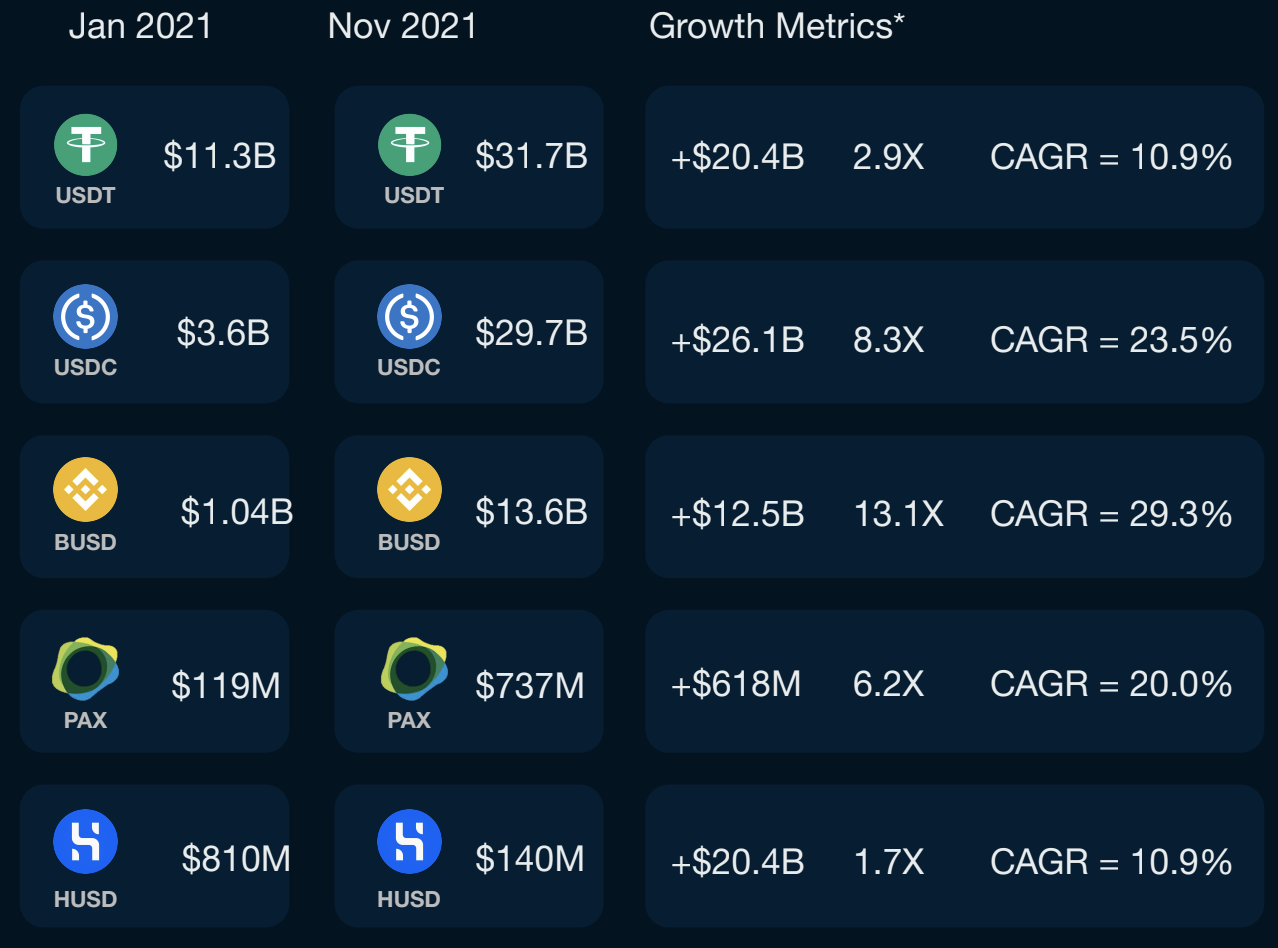Image resolution: width=1278 pixels, height=948 pixels.
Task: Select the Jan 2021 column header
Action: [140, 26]
